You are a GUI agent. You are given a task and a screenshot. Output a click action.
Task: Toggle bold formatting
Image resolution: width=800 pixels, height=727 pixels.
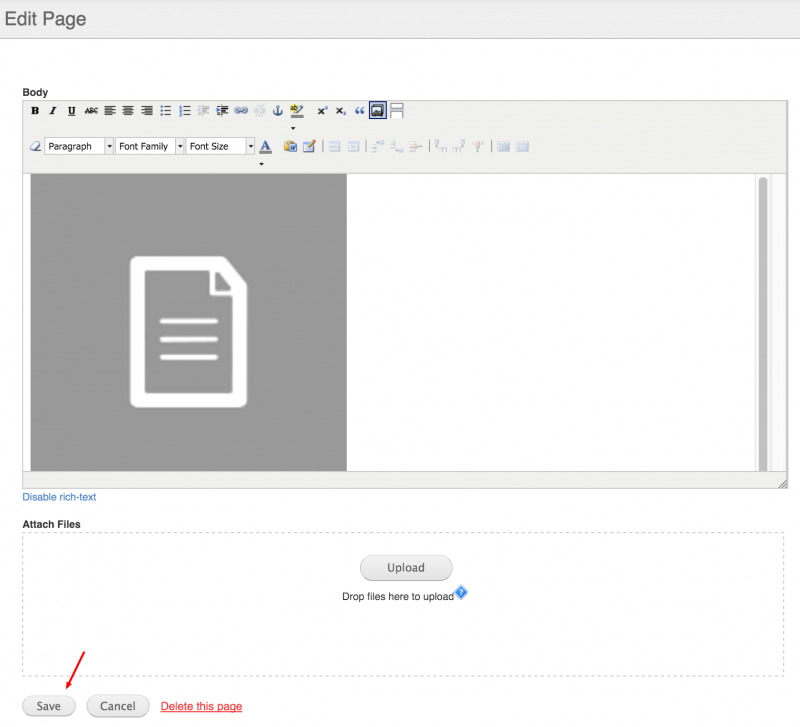click(35, 111)
